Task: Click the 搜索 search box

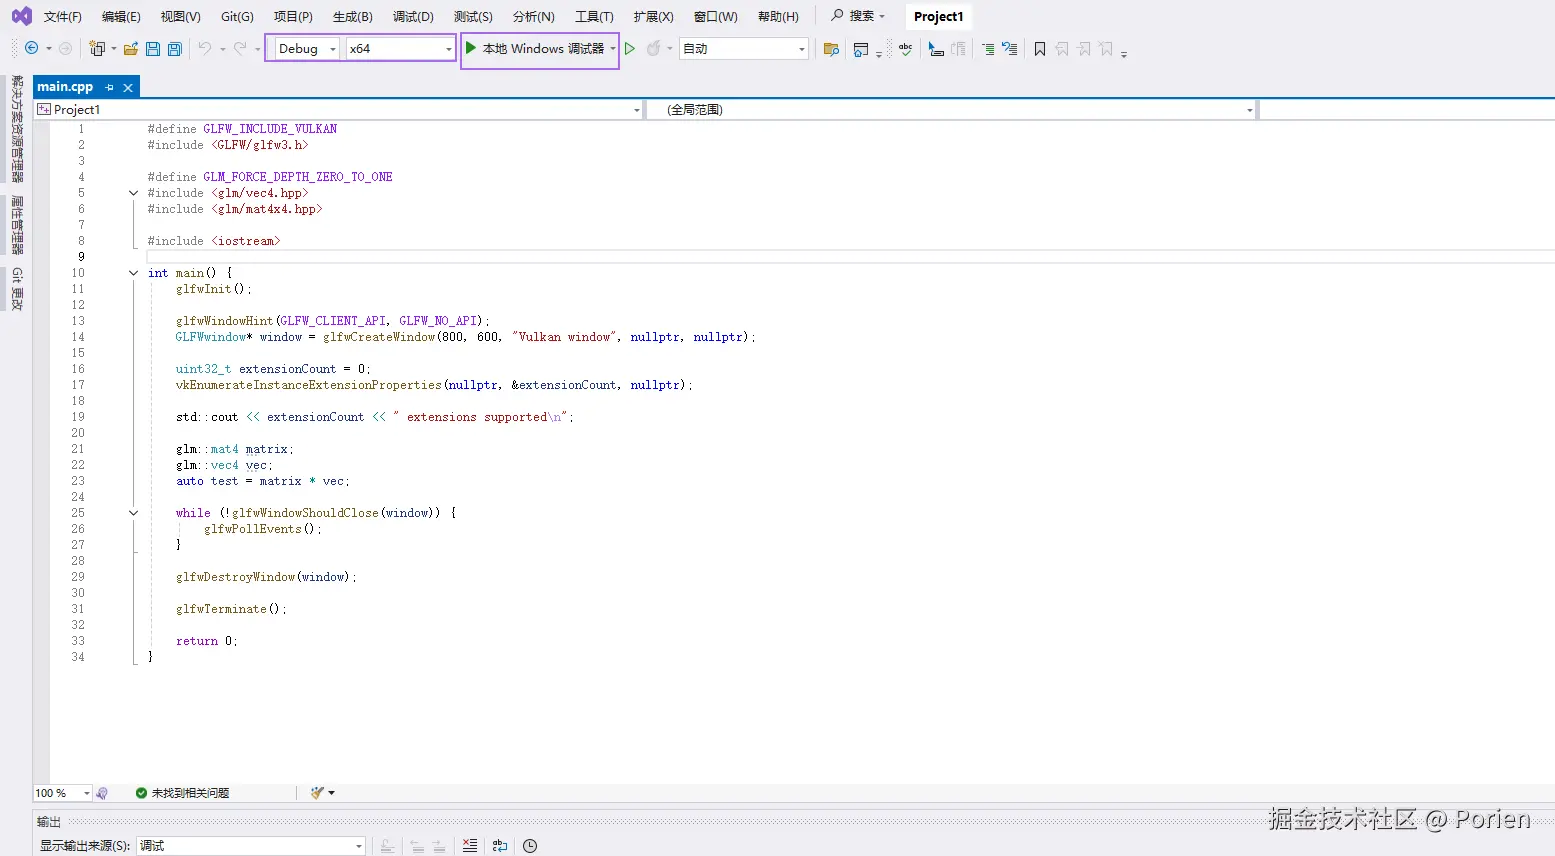Action: pos(859,17)
